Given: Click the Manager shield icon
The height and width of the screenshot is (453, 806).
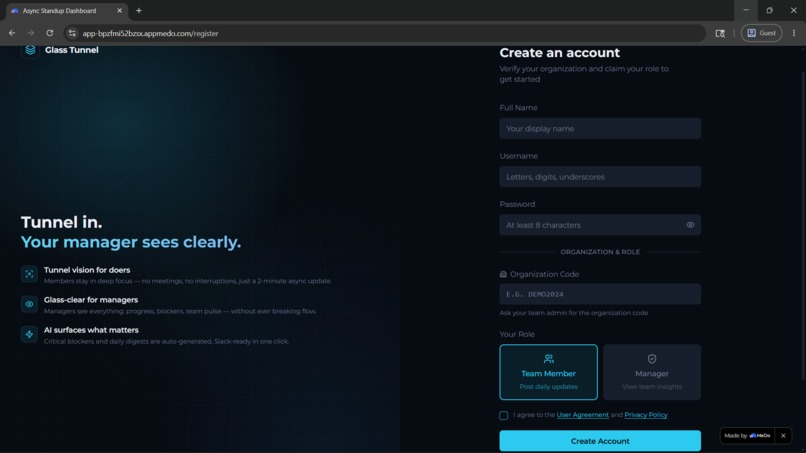Looking at the screenshot, I should click(652, 358).
